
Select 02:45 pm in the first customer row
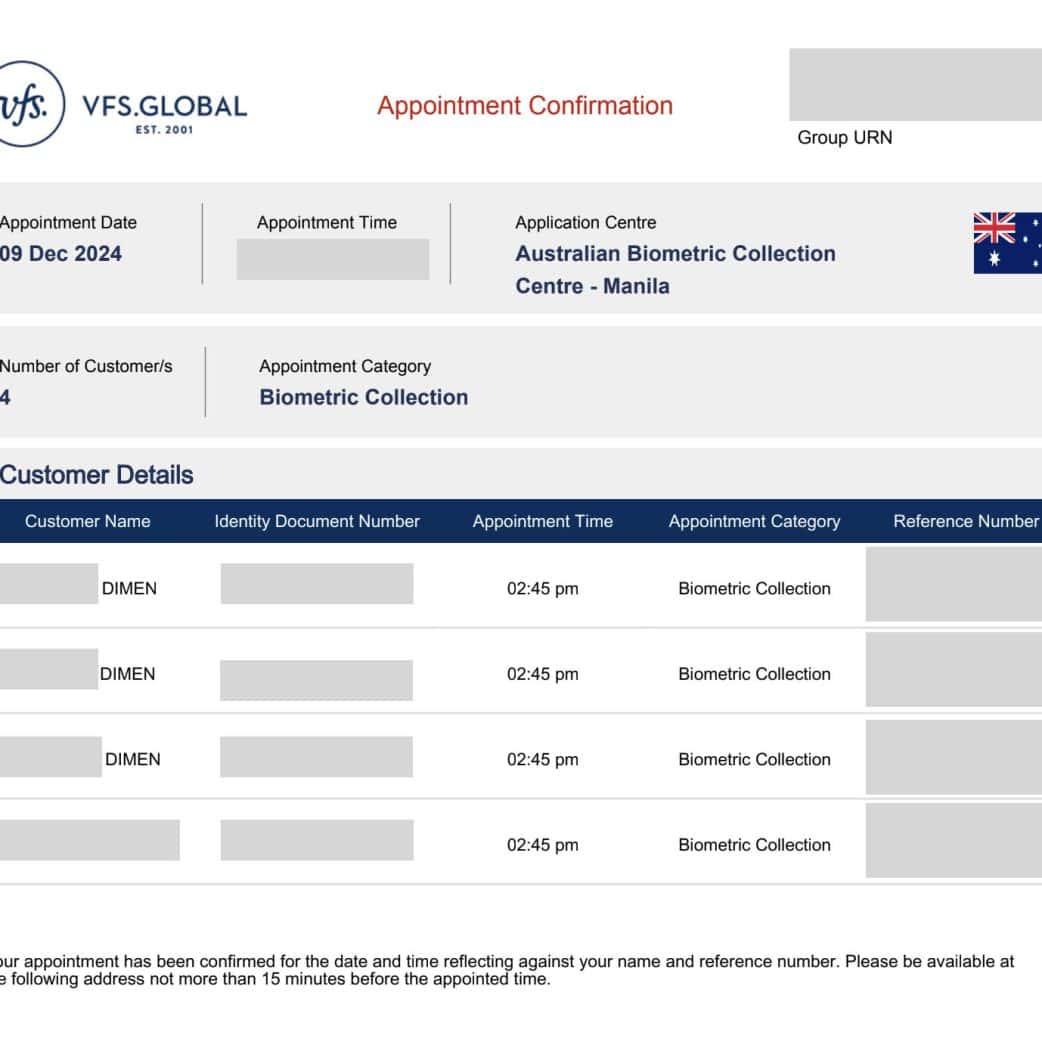tap(542, 589)
